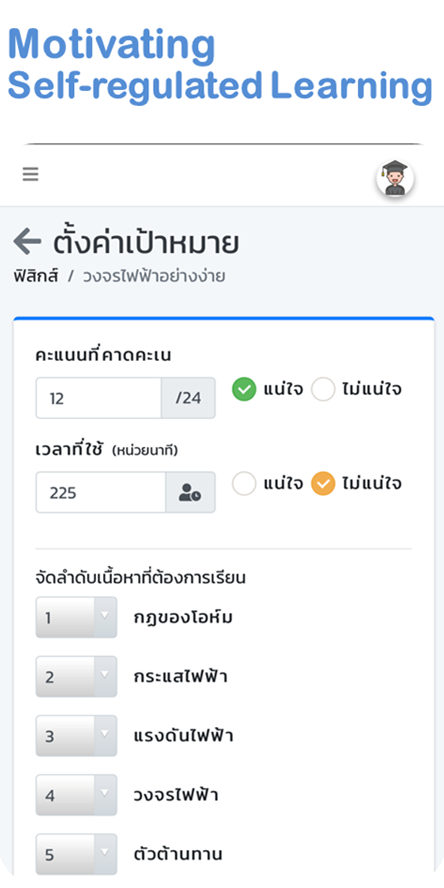
Task: Open the order dropdown for แรงดันไฟฟ้า
Action: (76, 736)
